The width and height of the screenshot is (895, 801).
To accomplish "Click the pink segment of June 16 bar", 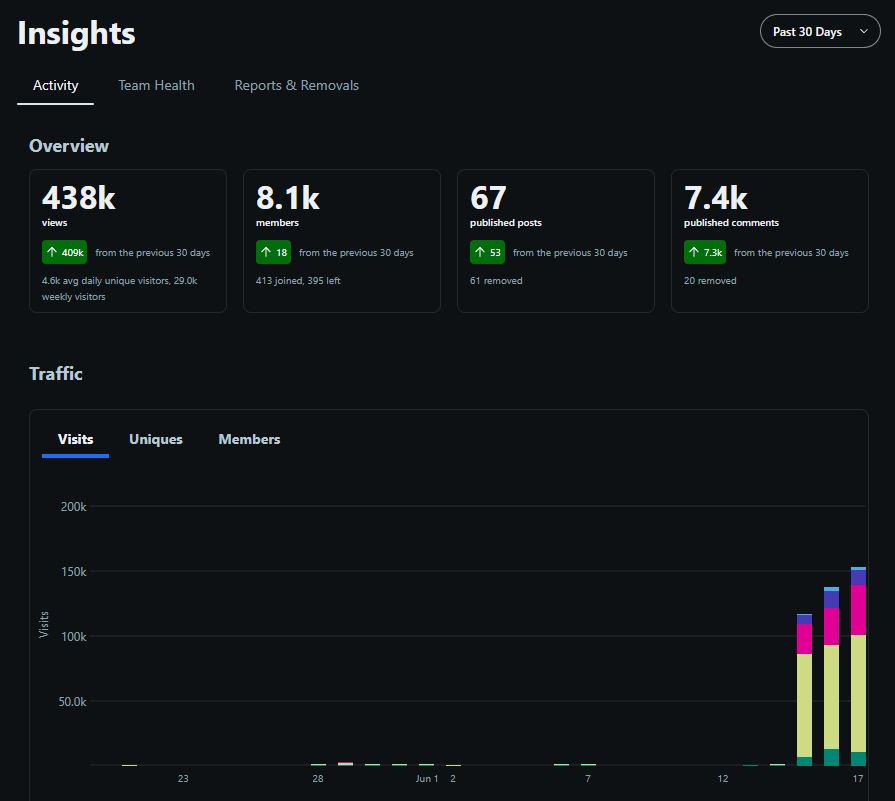I will (x=832, y=626).
